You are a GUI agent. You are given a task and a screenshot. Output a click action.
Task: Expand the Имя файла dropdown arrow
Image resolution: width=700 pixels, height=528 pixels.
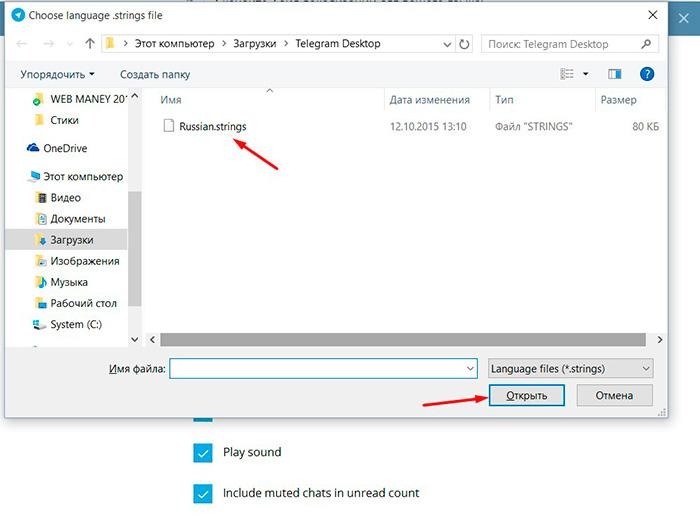coord(470,369)
